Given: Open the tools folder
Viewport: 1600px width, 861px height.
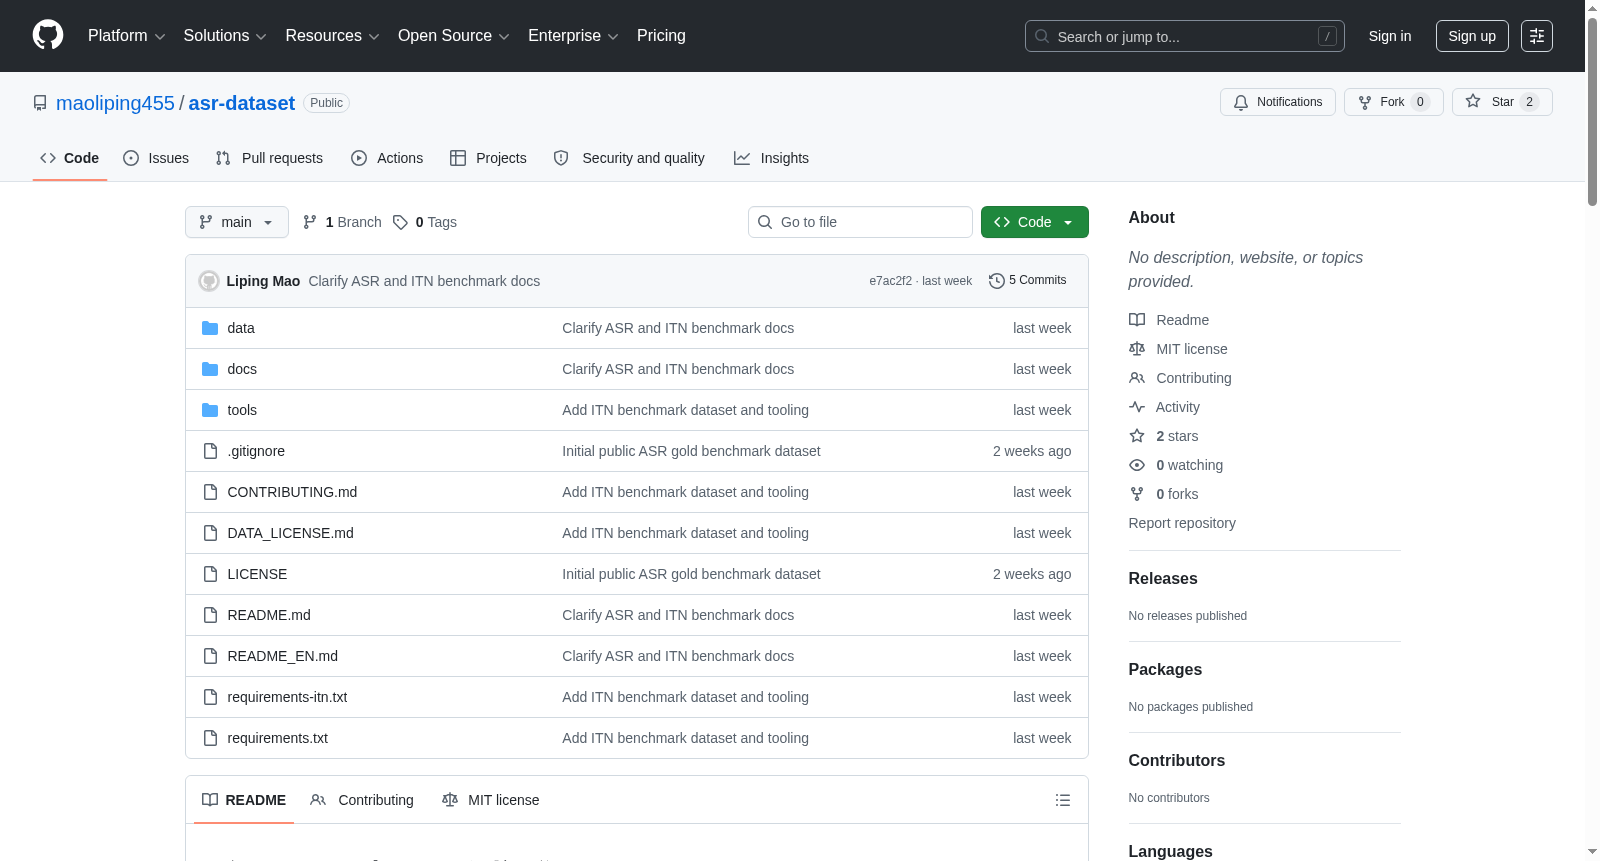Looking at the screenshot, I should pos(242,410).
